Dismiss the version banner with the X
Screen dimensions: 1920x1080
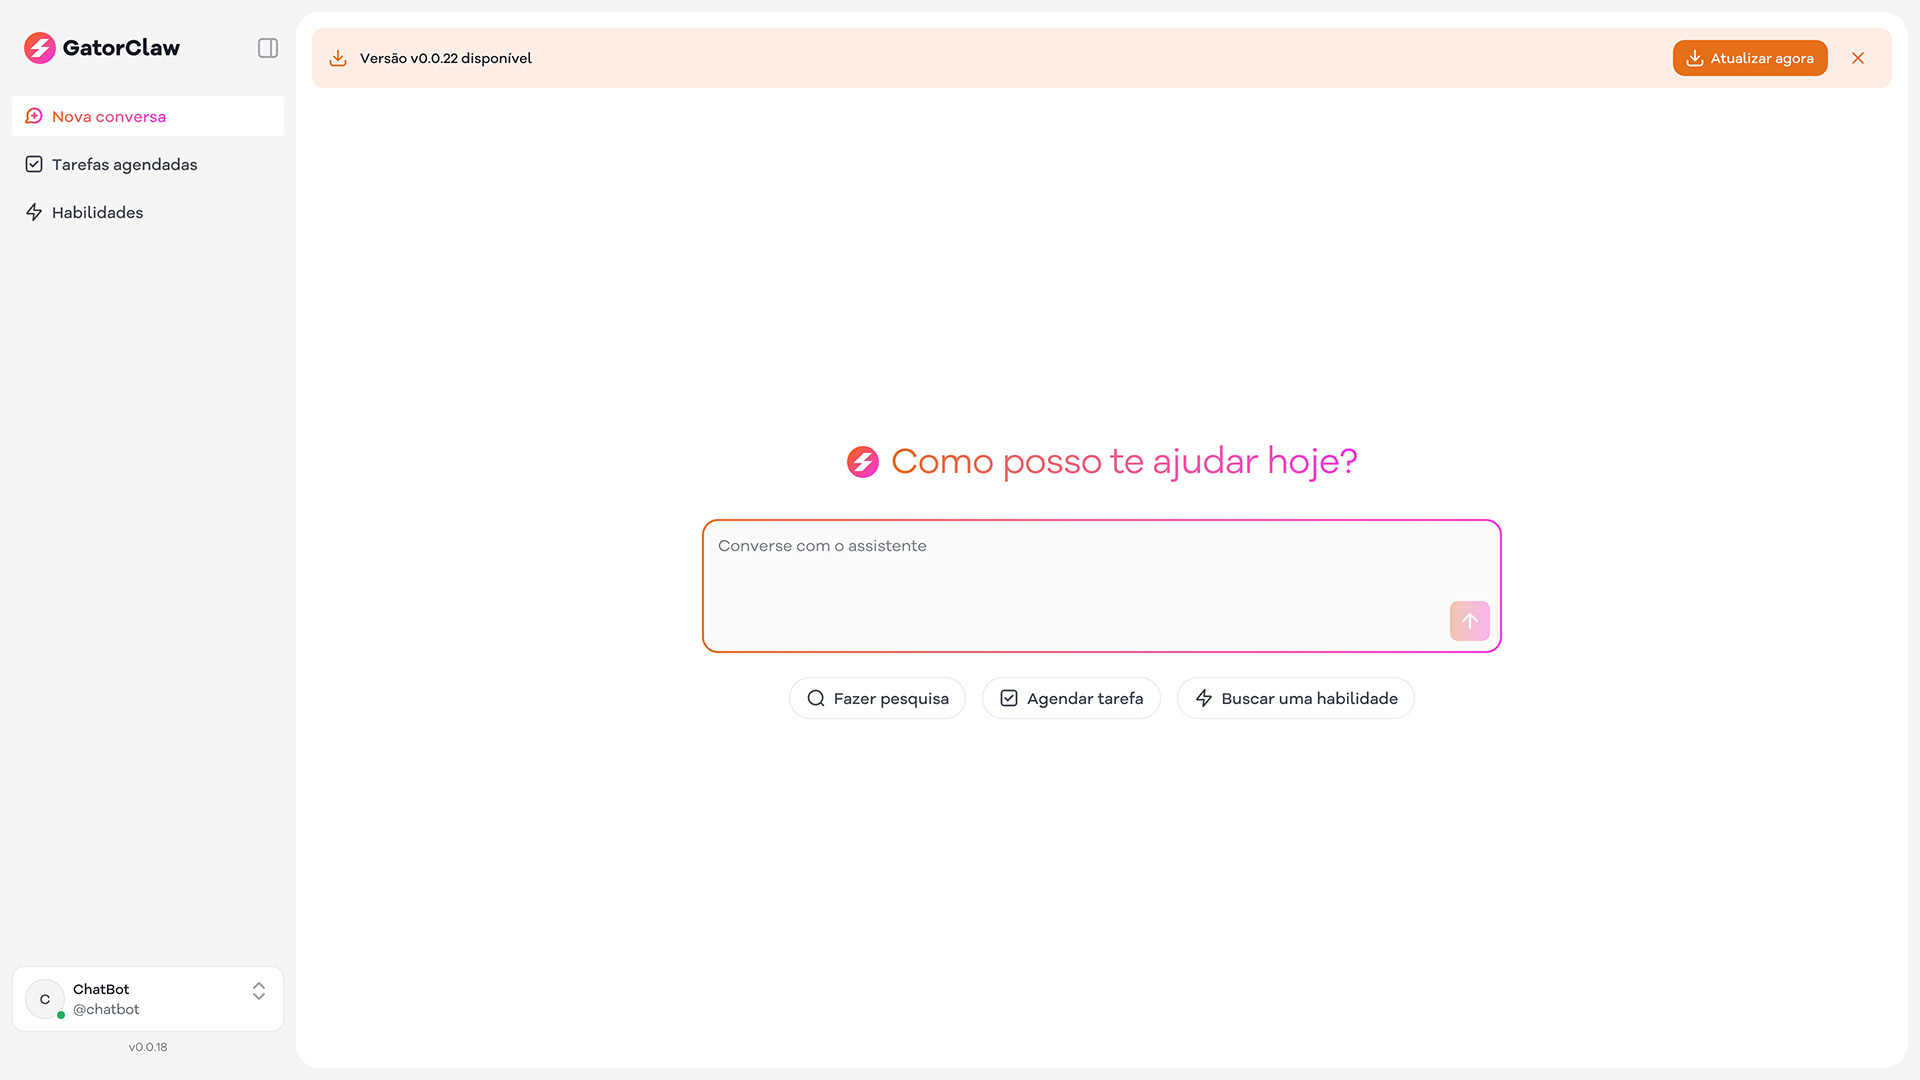tap(1858, 57)
